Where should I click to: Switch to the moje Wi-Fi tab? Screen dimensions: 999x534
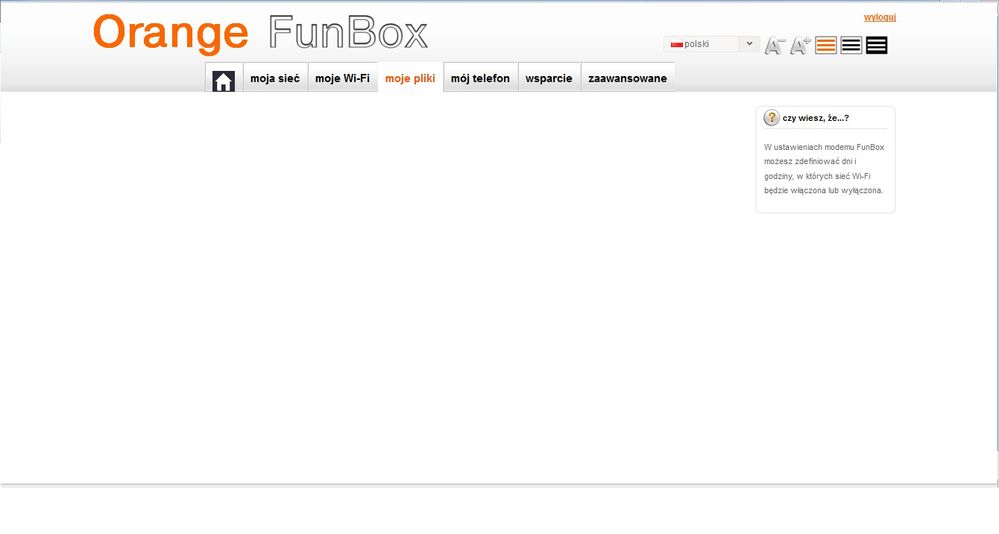pyautogui.click(x=343, y=78)
